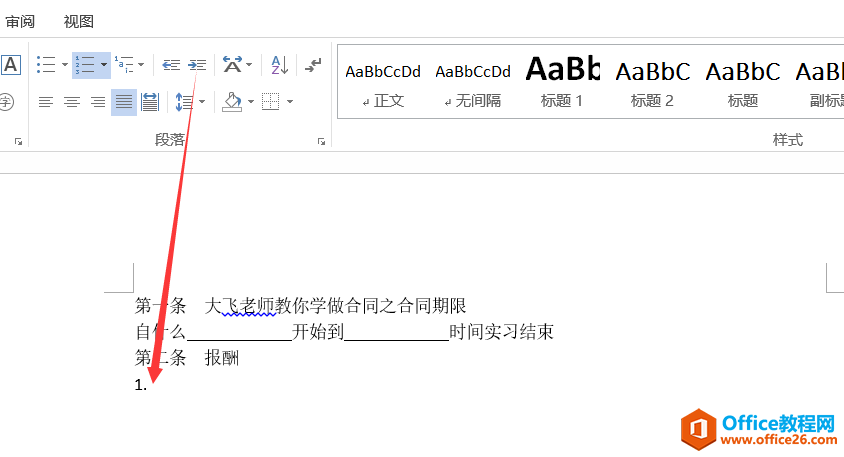Align the text left
844x457 pixels.
point(46,102)
